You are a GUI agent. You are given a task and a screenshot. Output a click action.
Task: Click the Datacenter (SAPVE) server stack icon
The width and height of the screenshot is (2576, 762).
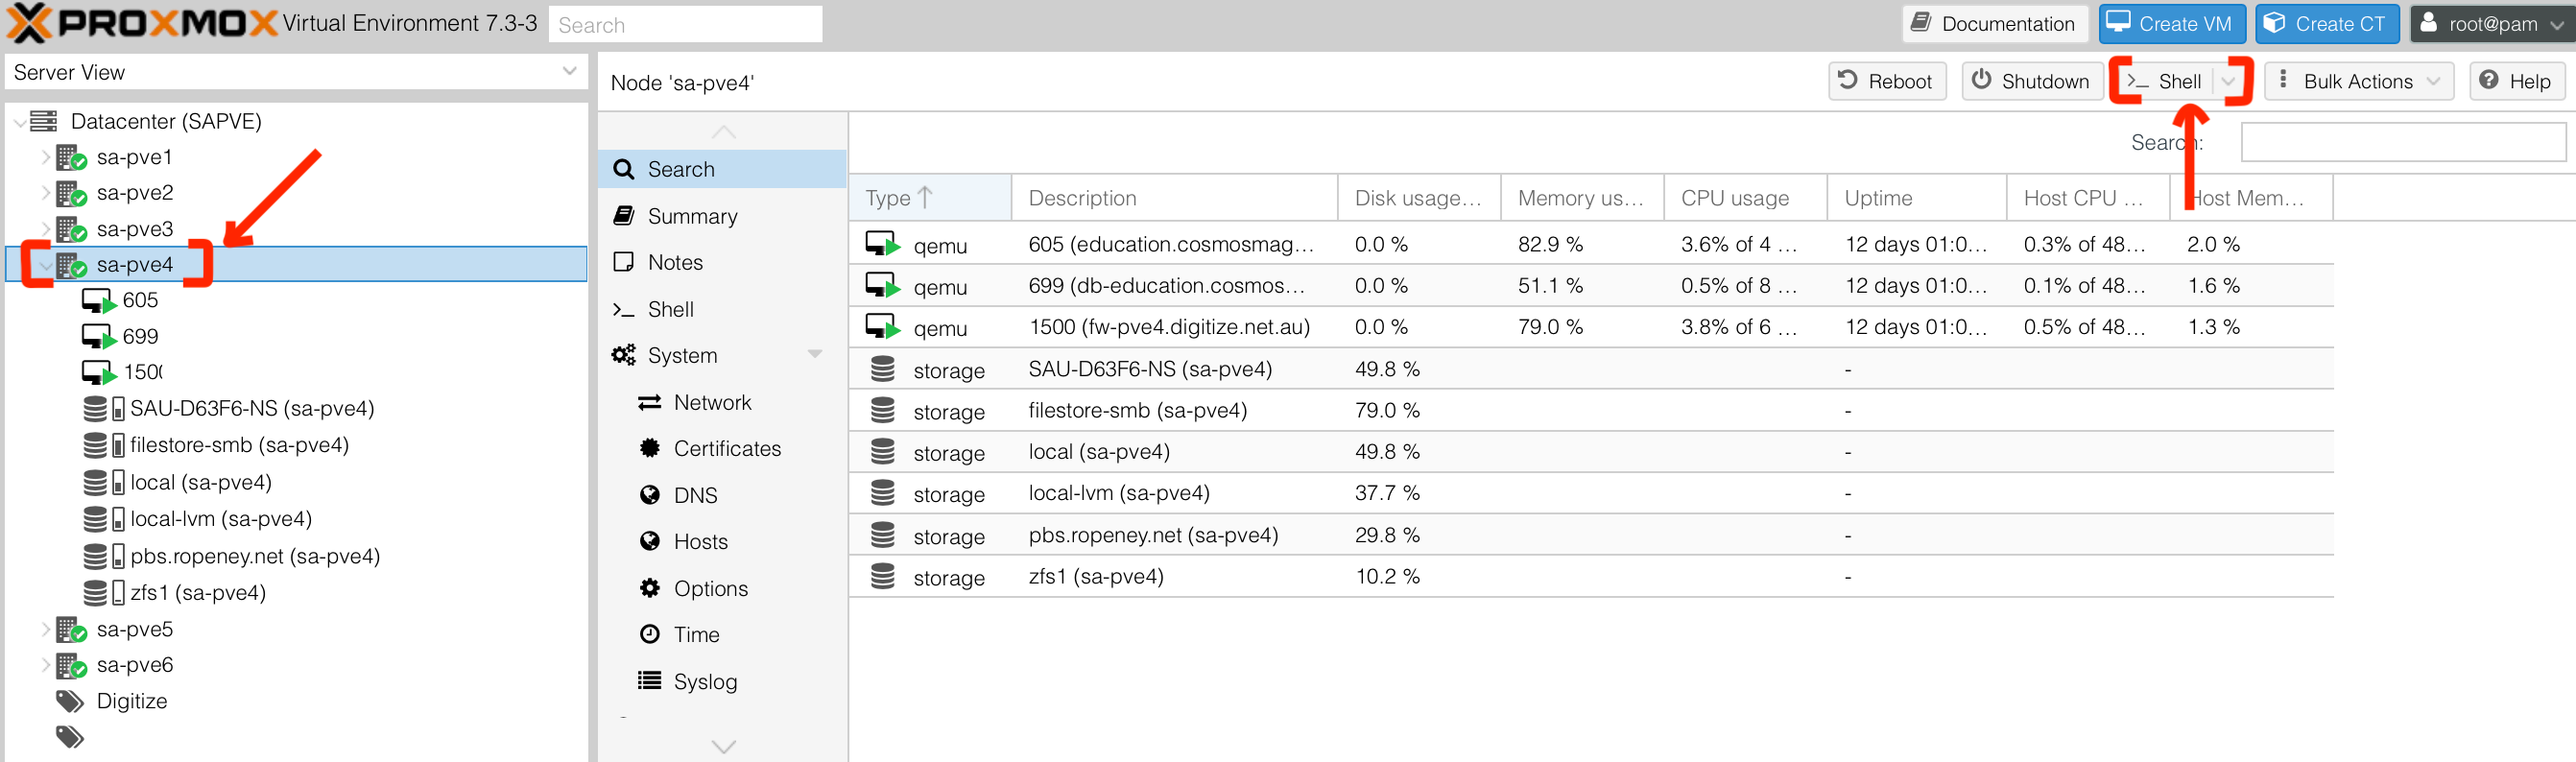(x=44, y=121)
